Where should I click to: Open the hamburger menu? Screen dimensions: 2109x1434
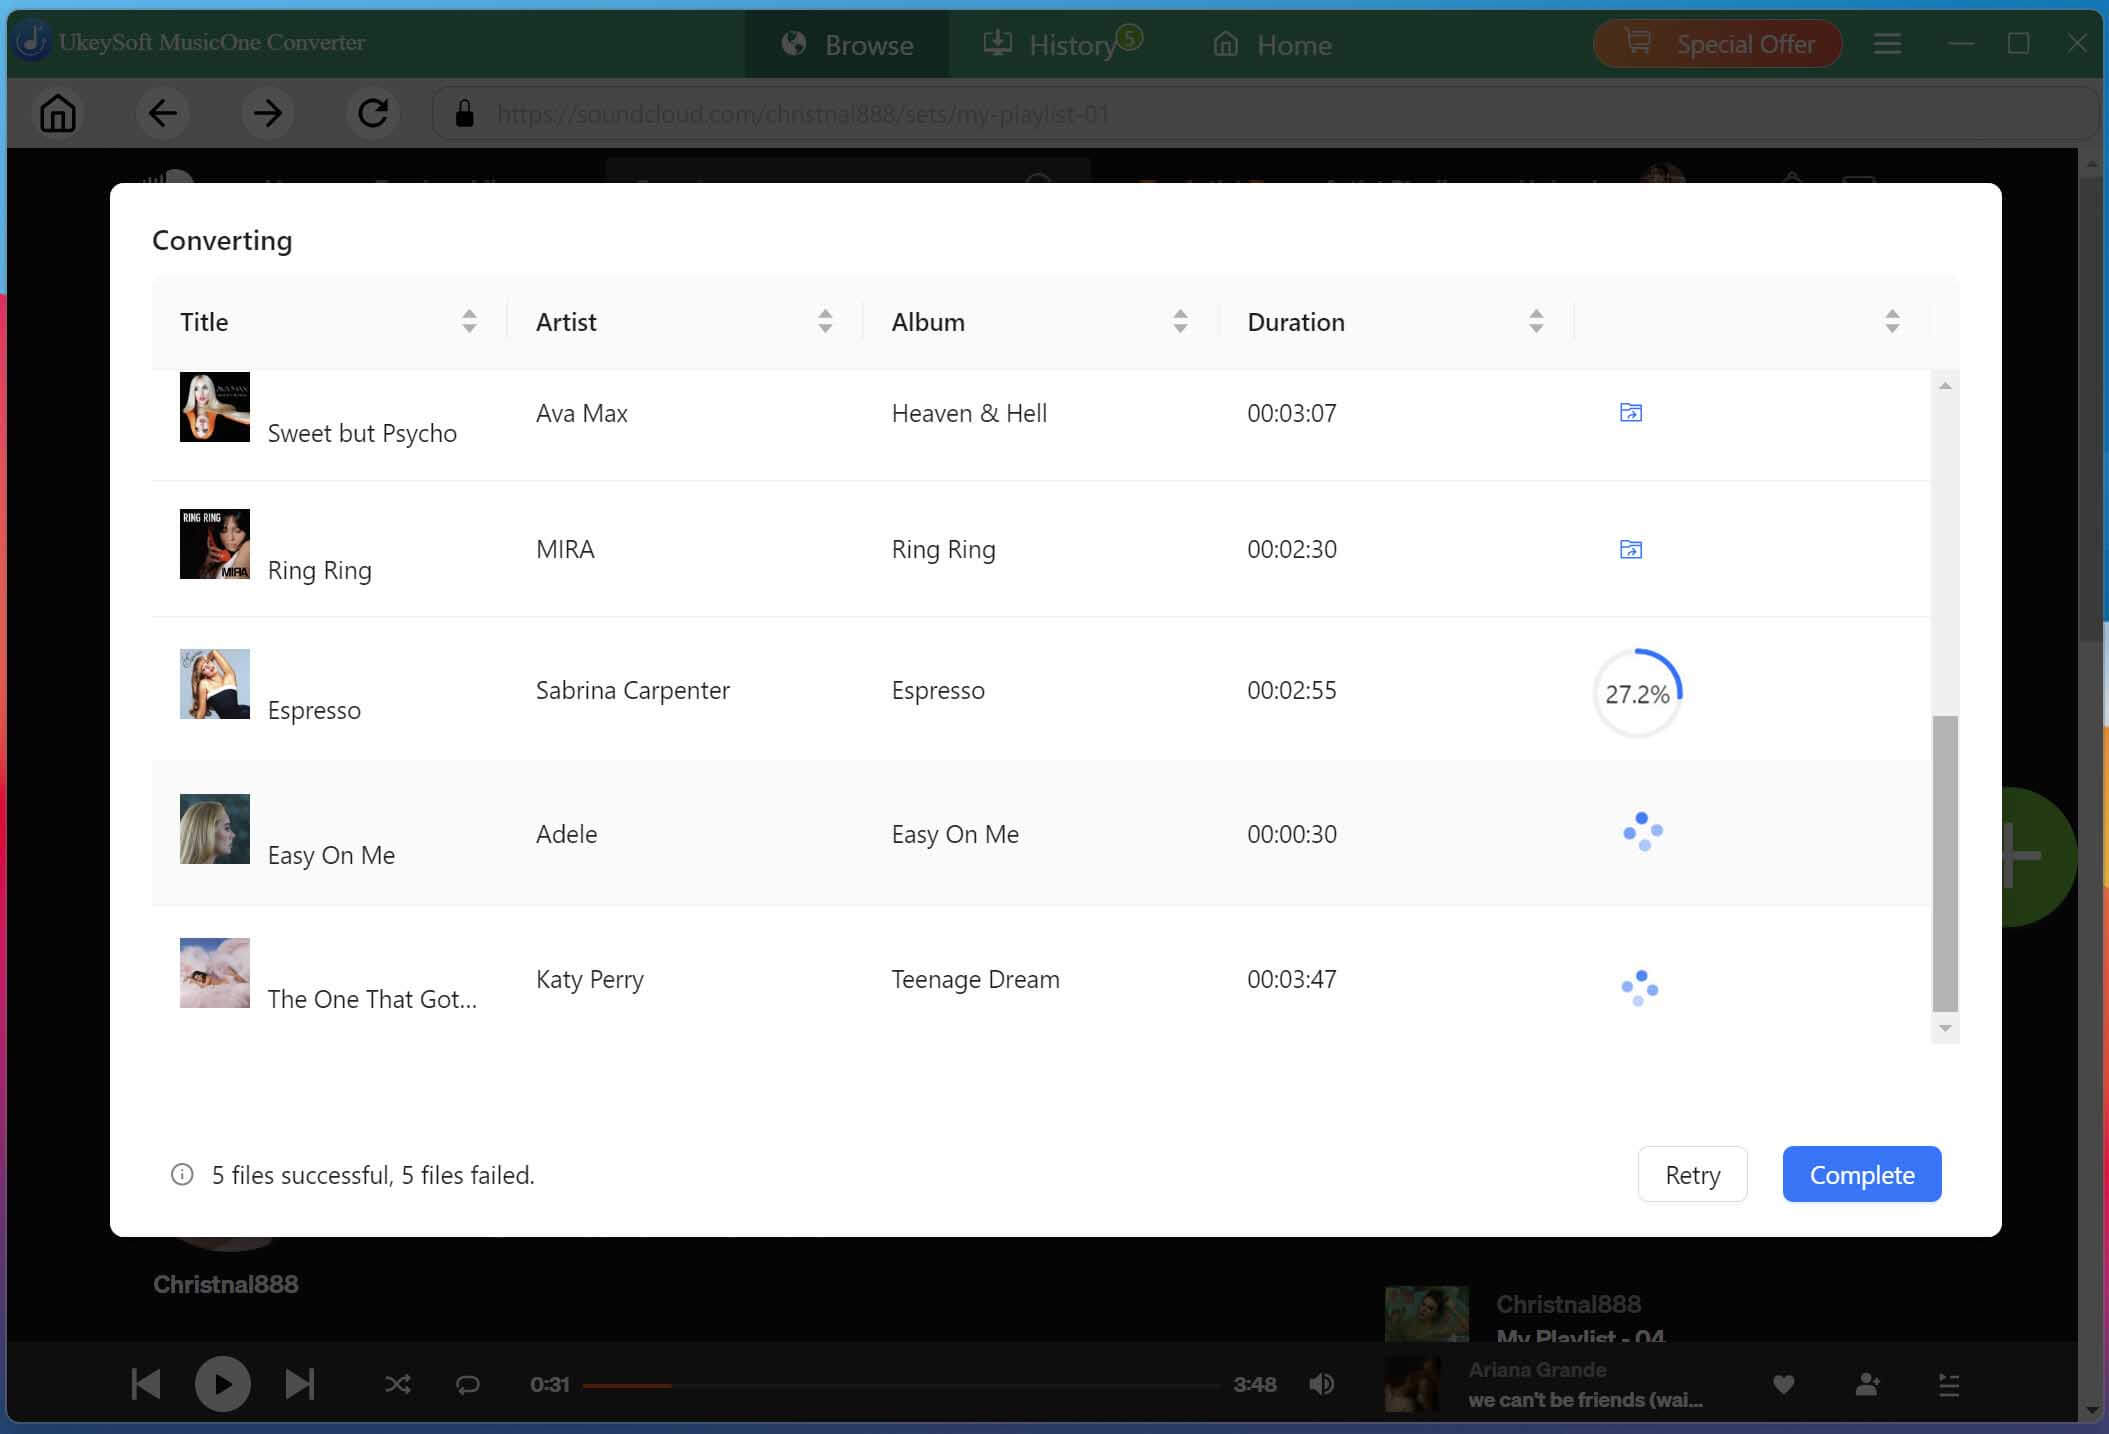[x=1887, y=44]
